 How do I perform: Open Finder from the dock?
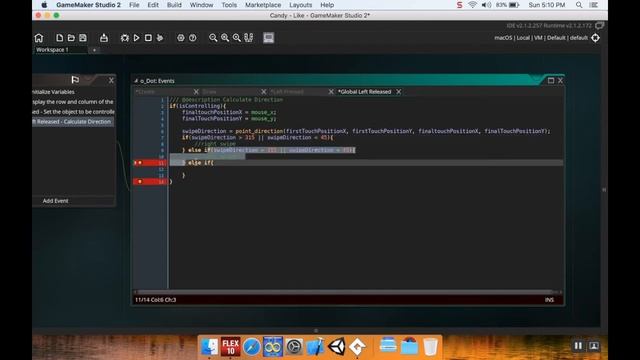click(209, 347)
